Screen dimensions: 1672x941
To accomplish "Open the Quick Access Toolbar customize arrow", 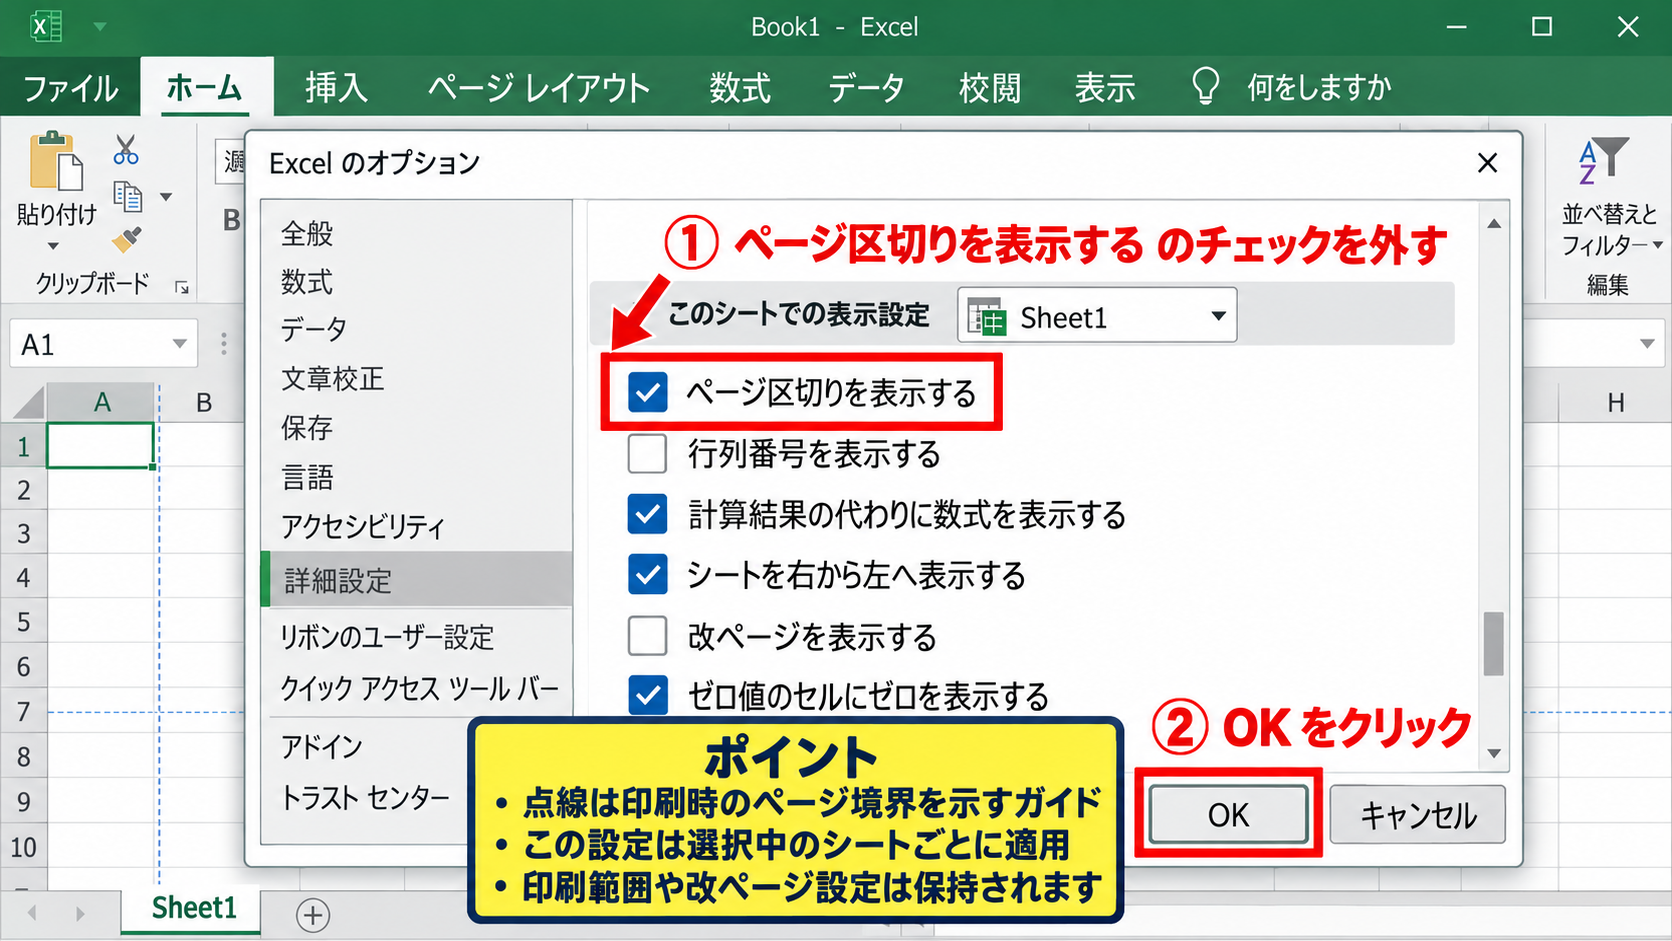I will [100, 27].
